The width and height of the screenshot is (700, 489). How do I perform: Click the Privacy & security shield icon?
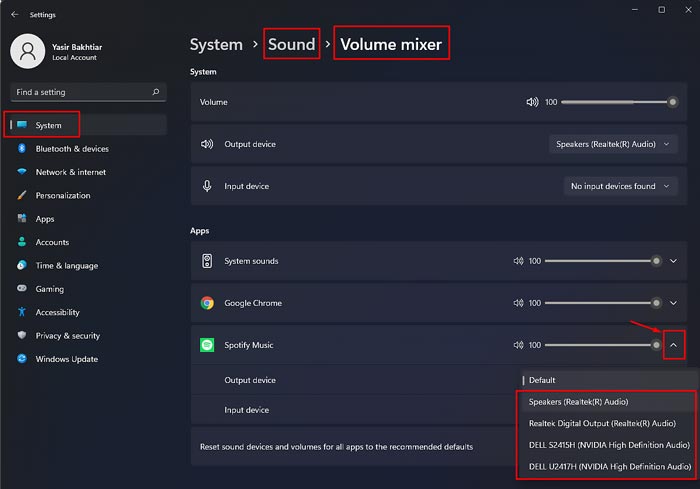[22, 335]
